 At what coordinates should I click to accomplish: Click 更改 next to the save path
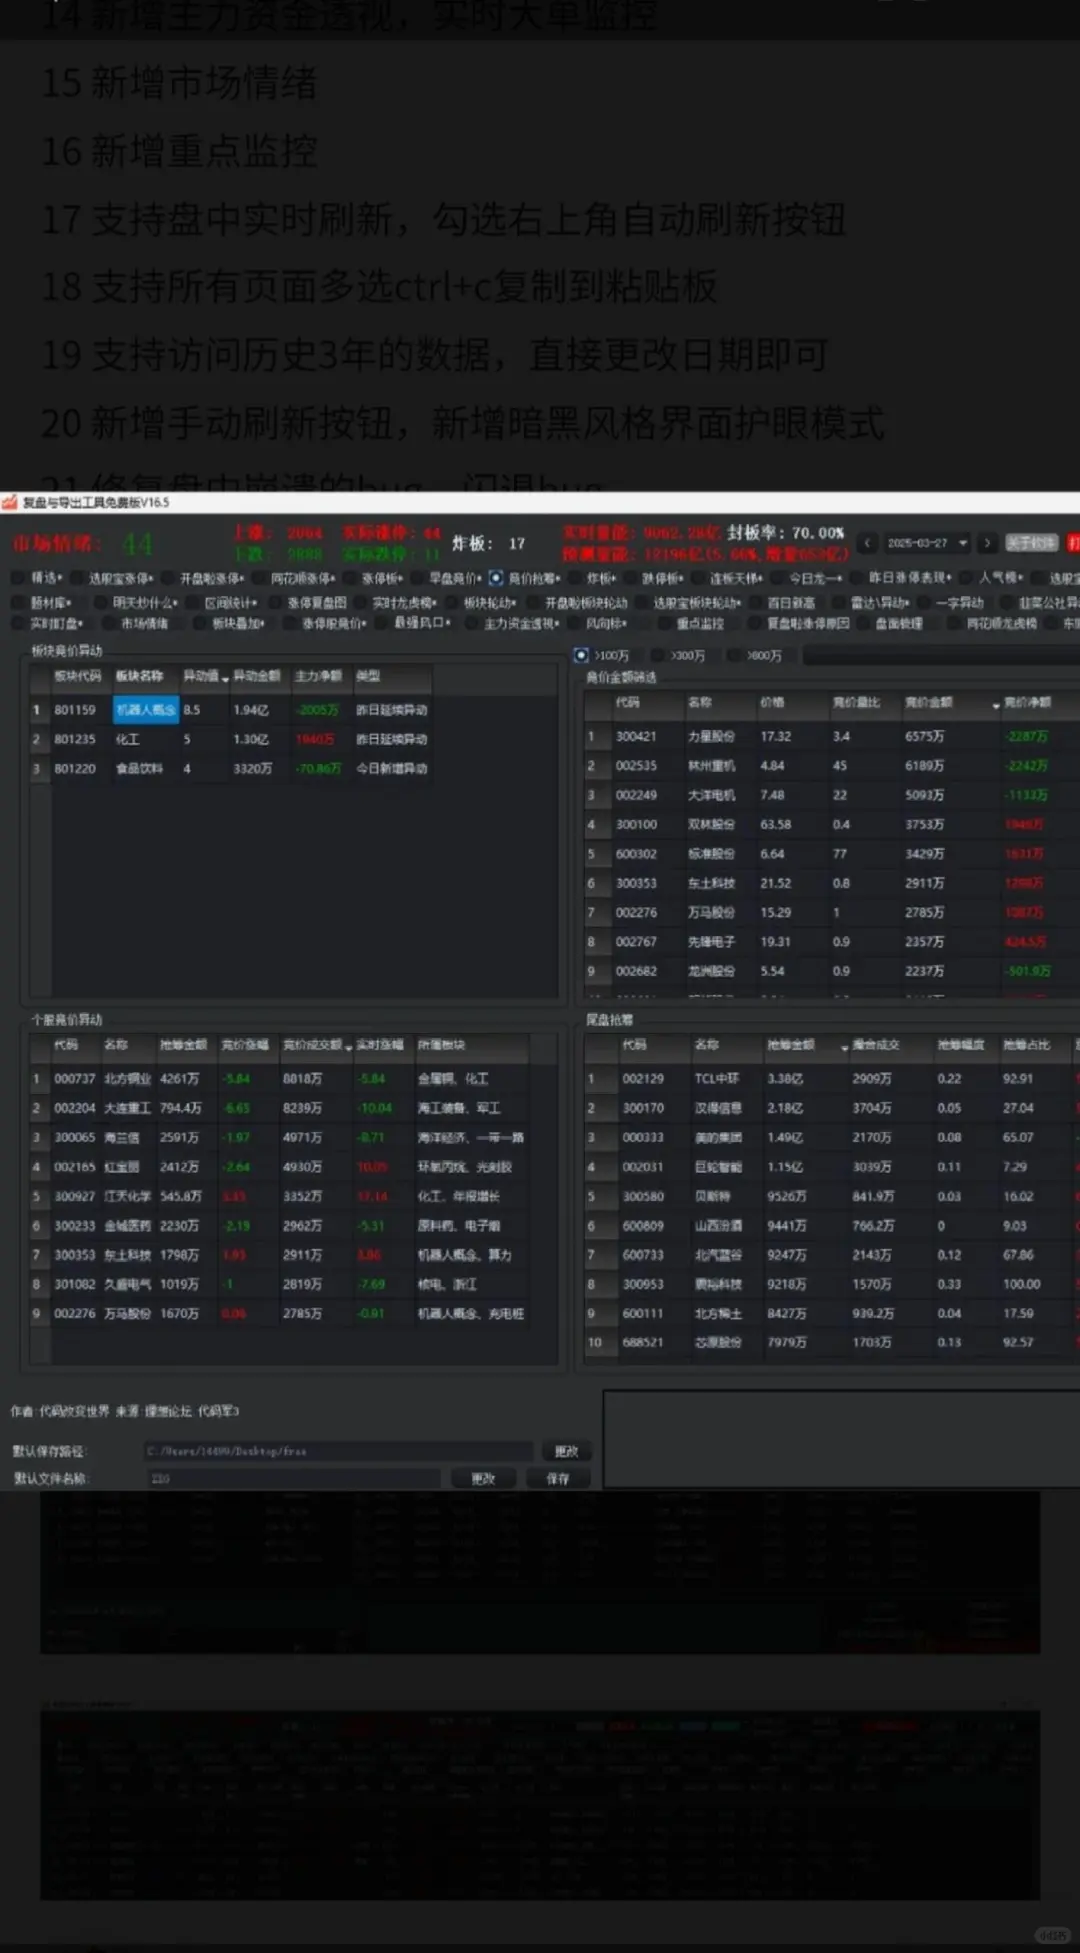point(567,1451)
